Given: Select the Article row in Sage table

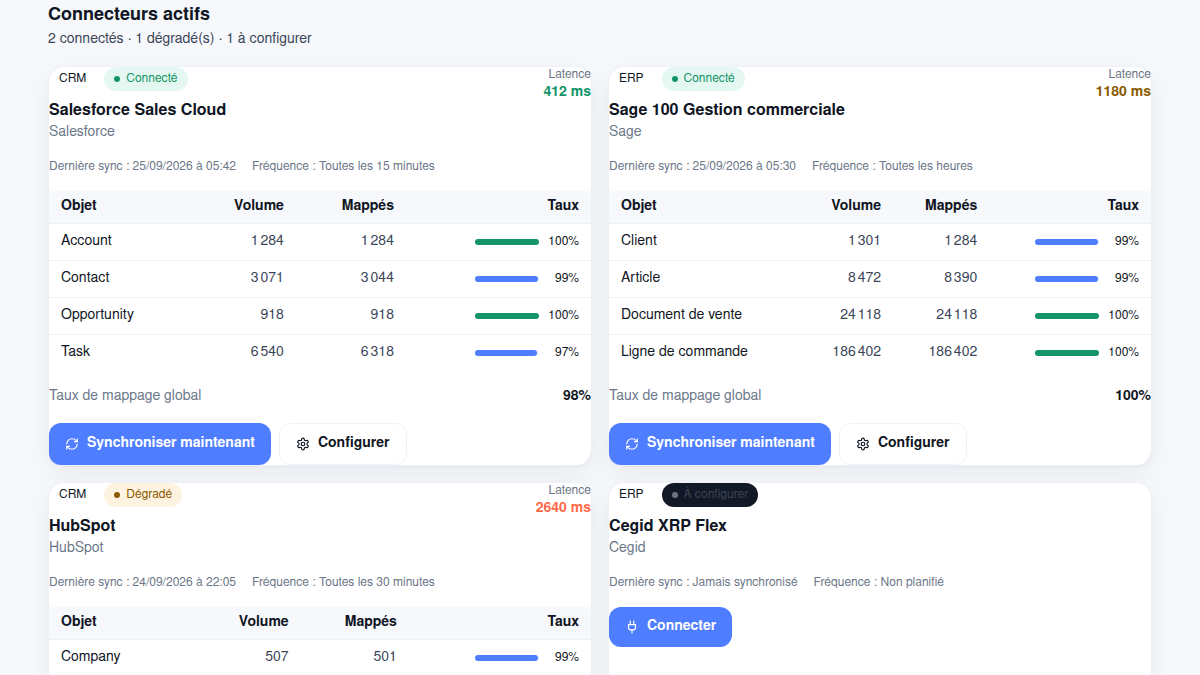Looking at the screenshot, I should 880,278.
